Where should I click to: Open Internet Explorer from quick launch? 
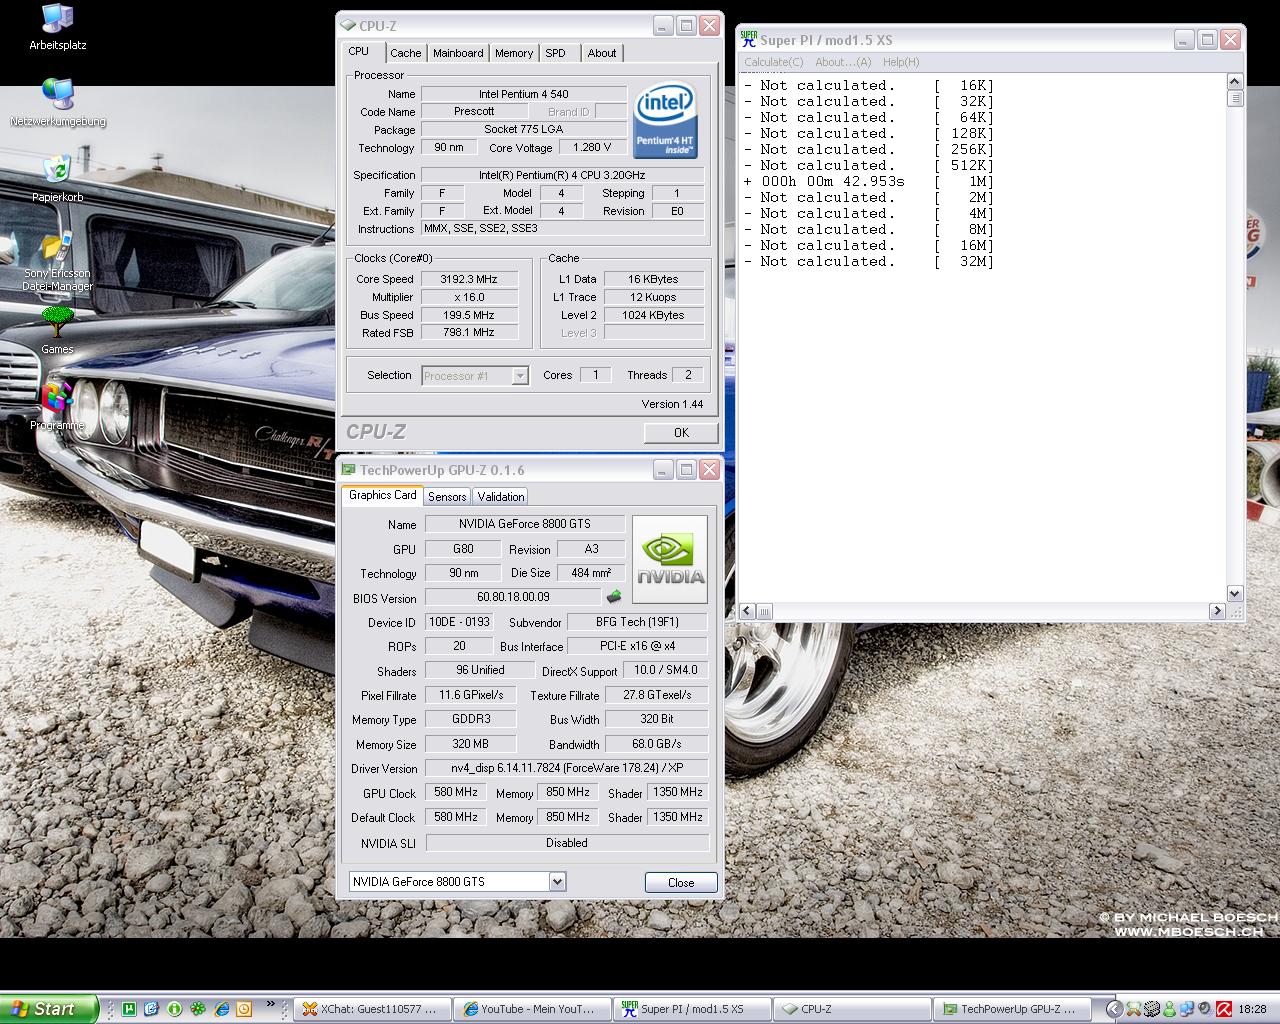click(222, 1009)
